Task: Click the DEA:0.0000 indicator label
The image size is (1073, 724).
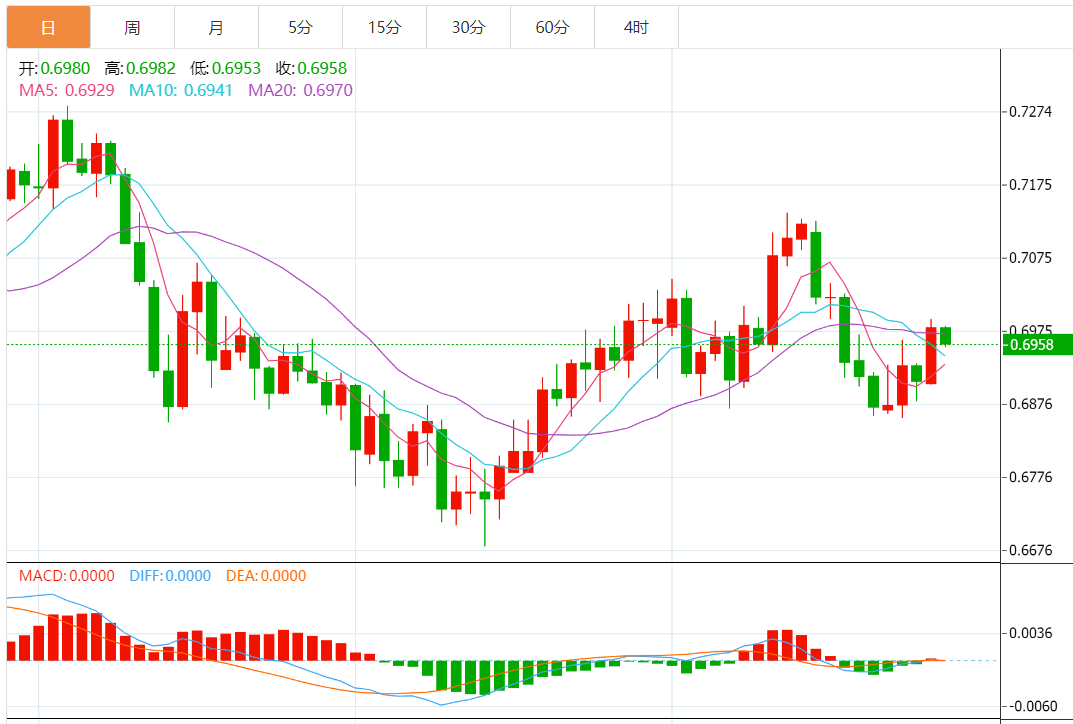Action: tap(266, 576)
